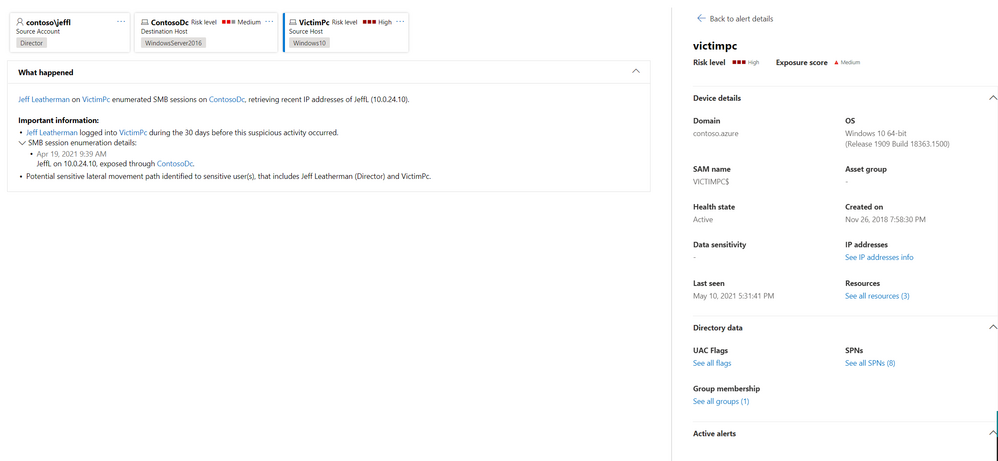The width and height of the screenshot is (998, 461).
Task: Click the laptop icon on VictimPc card
Action: (x=293, y=21)
